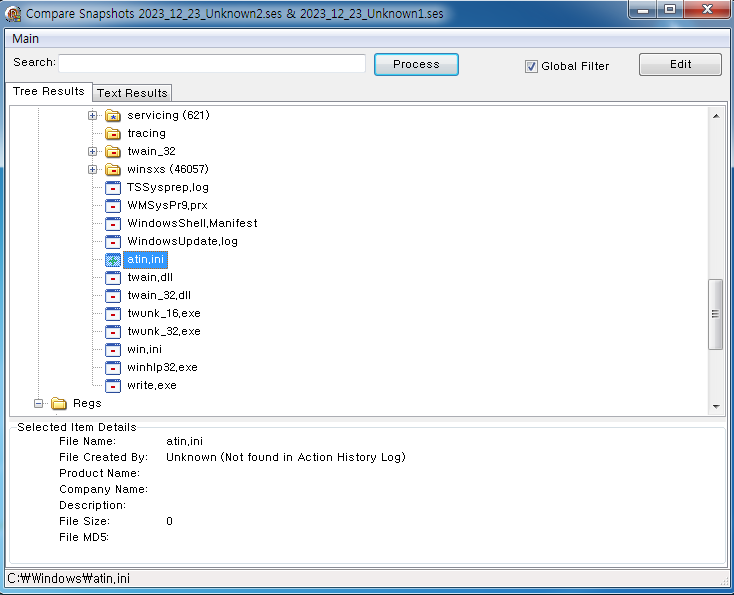Viewport: 734px width, 595px height.
Task: Click the File Size value 0
Action: click(169, 522)
